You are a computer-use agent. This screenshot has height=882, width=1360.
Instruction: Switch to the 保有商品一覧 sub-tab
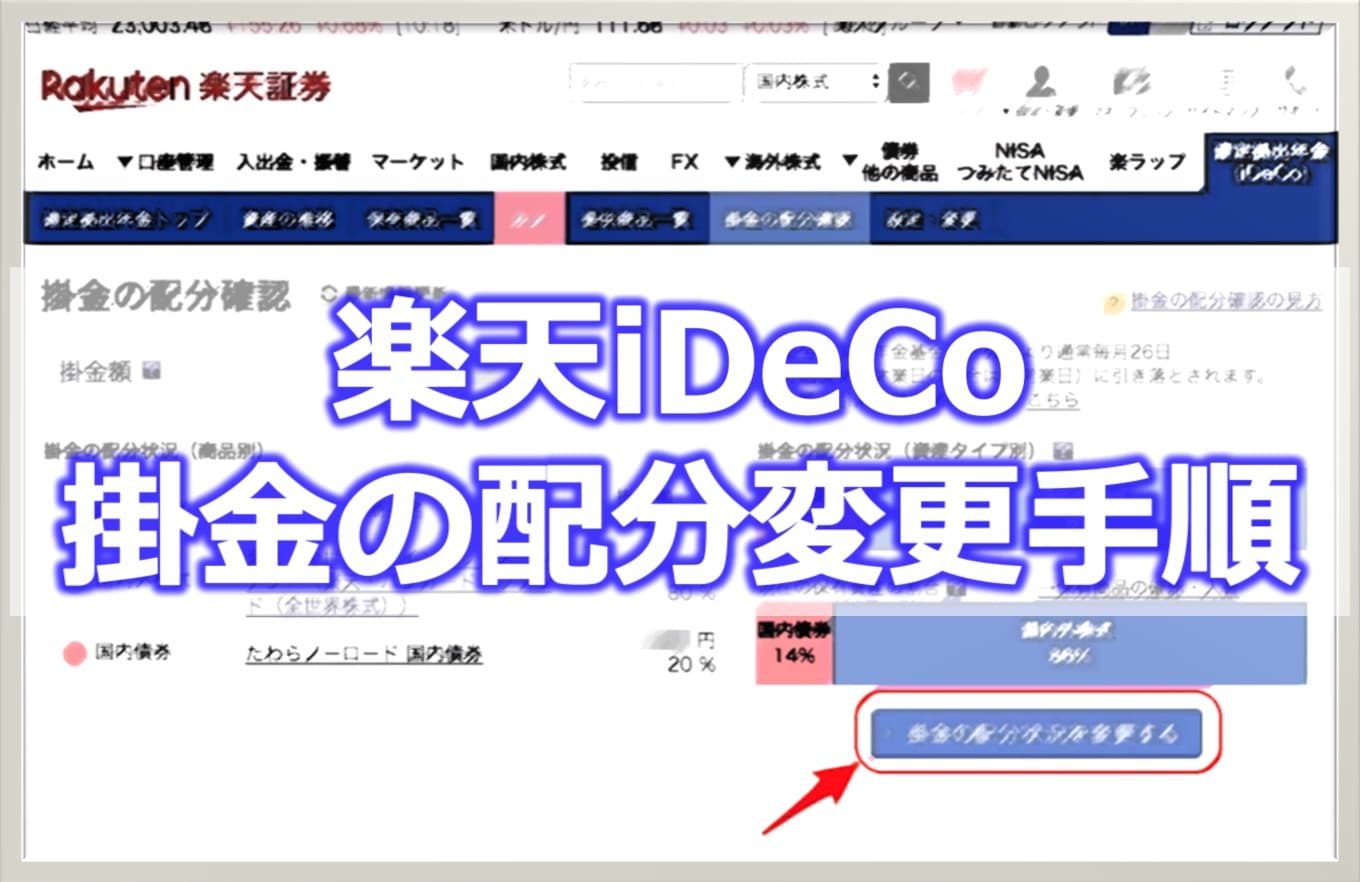(421, 221)
